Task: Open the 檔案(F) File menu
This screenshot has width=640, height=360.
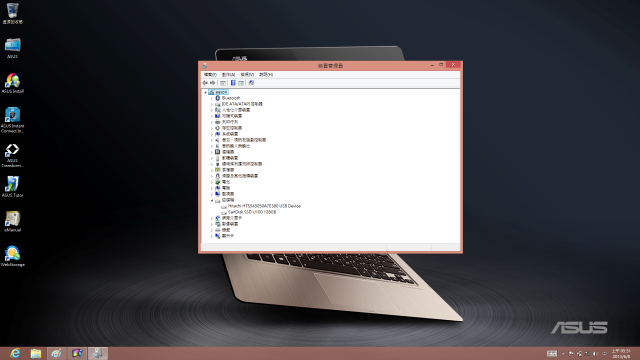Action: coord(210,75)
